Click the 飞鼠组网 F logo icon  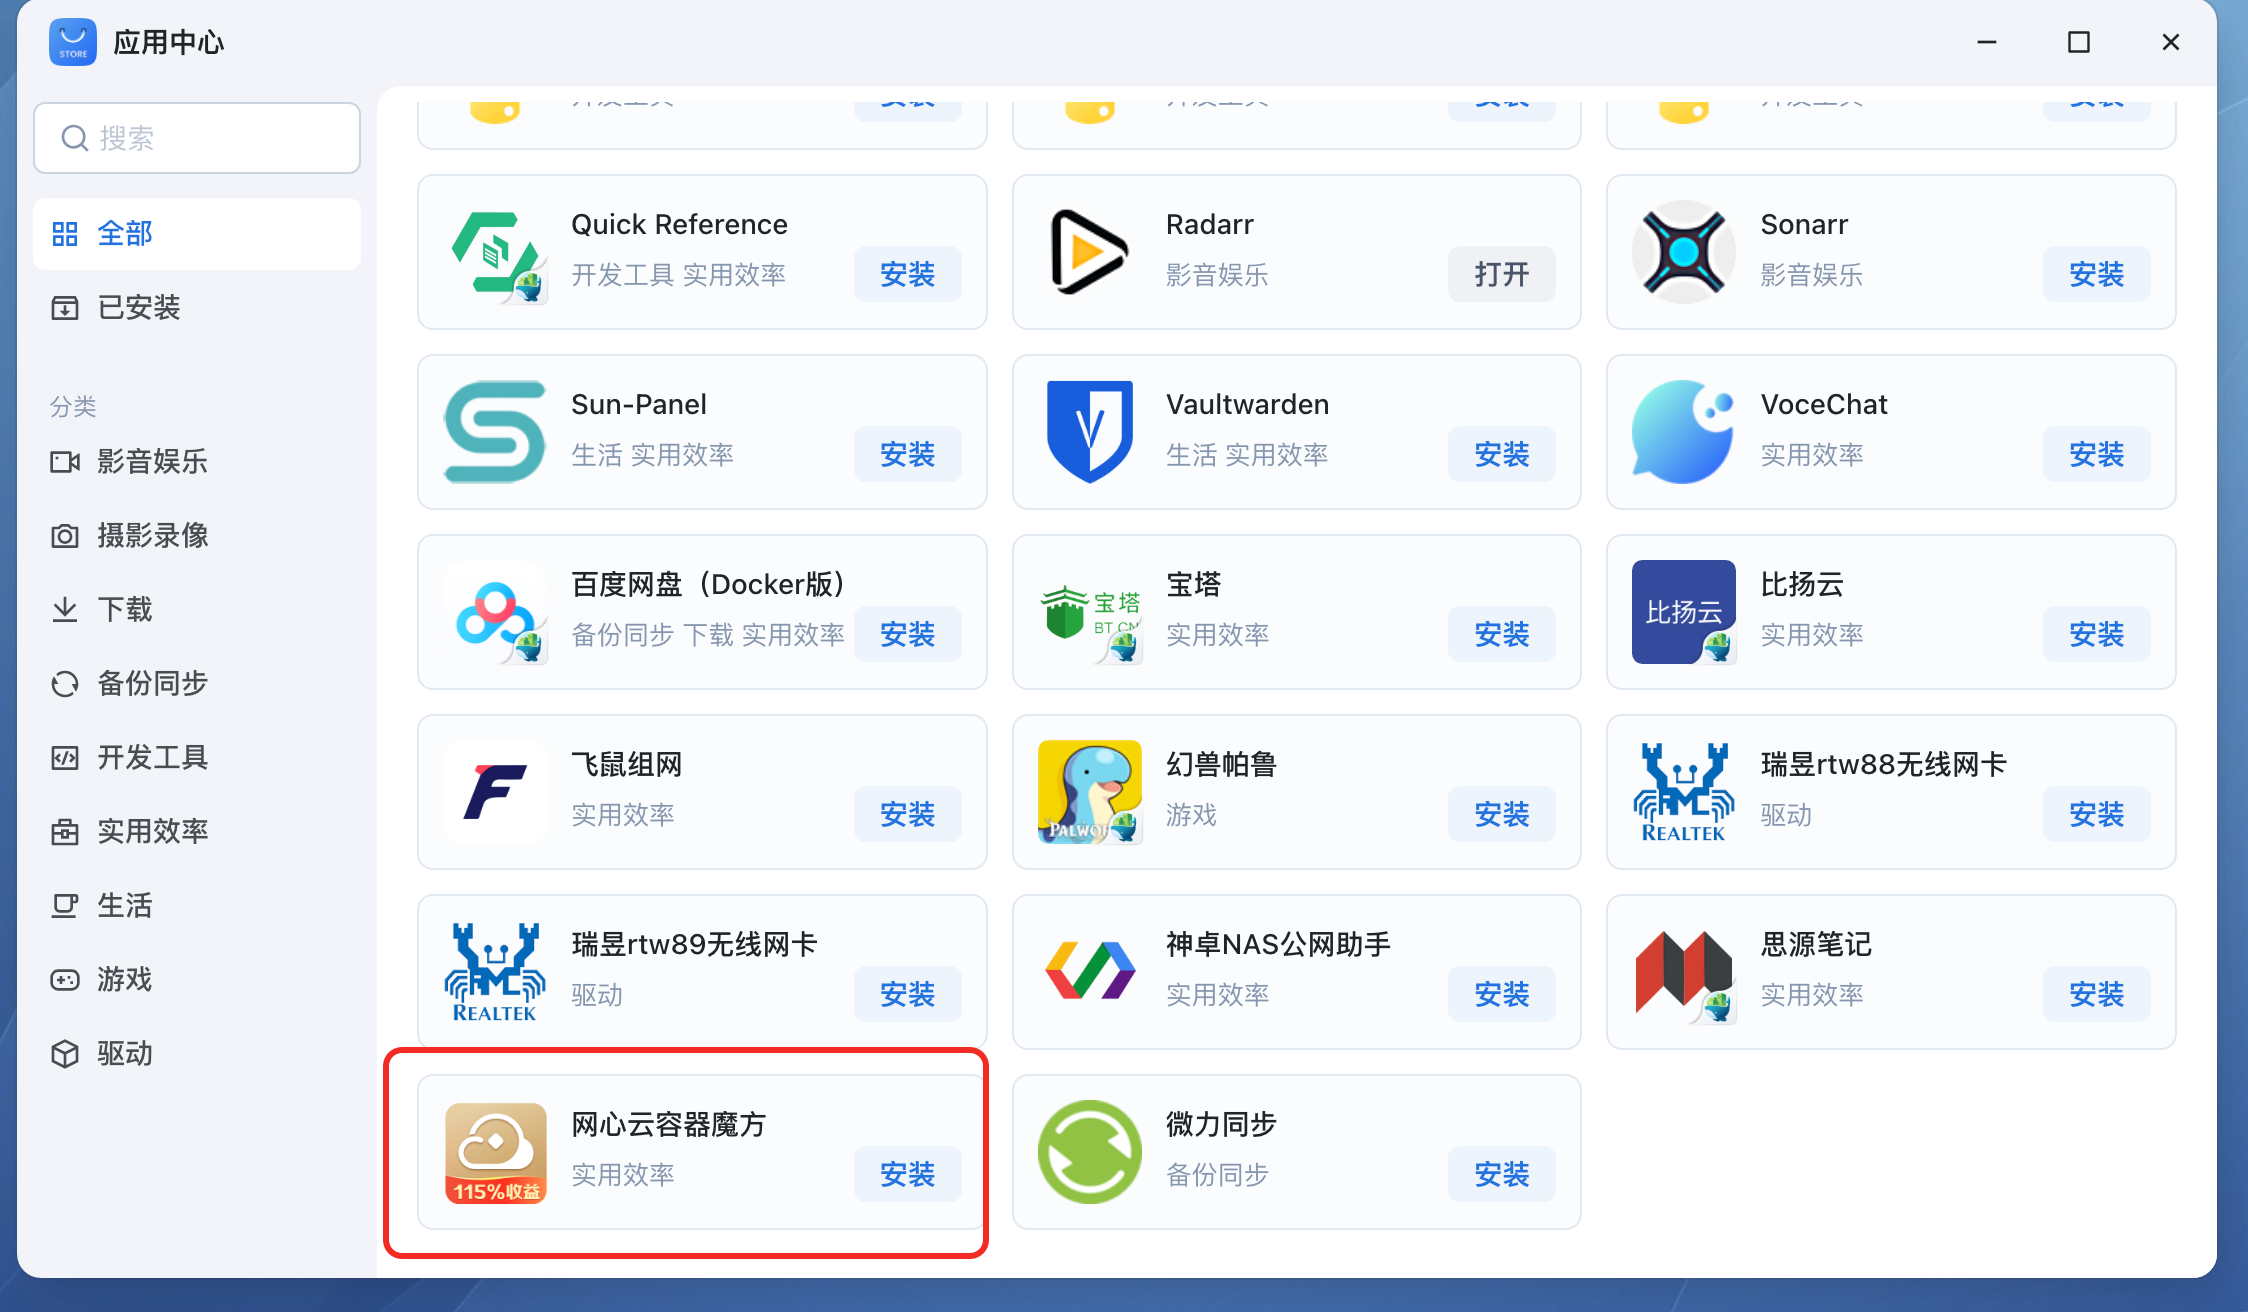point(495,792)
